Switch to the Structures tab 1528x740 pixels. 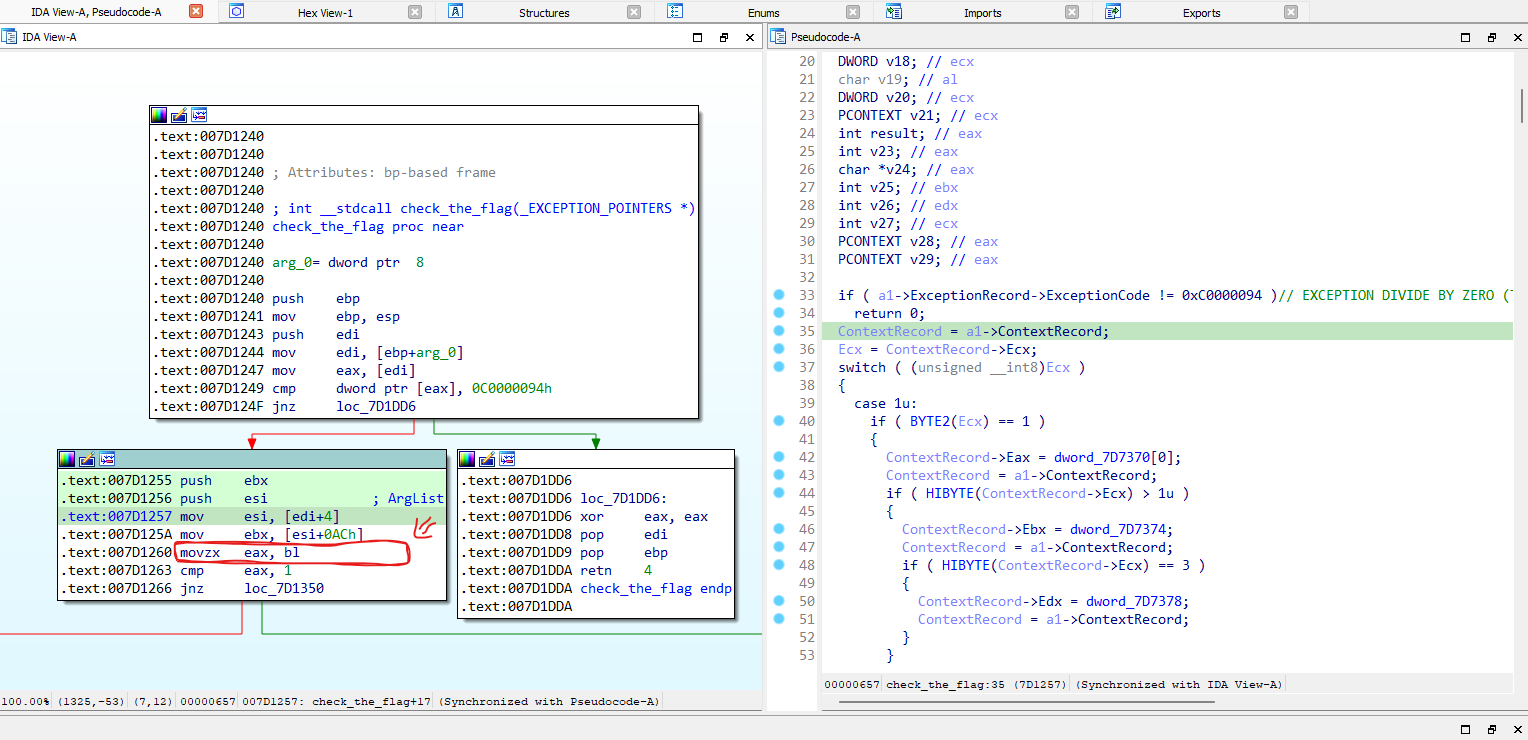click(x=544, y=13)
